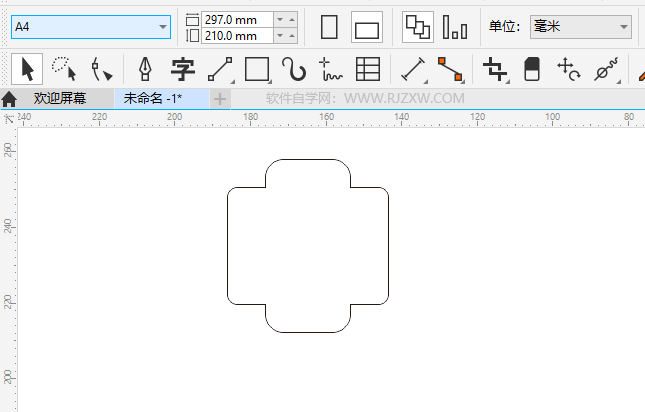Image resolution: width=645 pixels, height=412 pixels.
Task: Pick the Table tool
Action: pyautogui.click(x=368, y=69)
